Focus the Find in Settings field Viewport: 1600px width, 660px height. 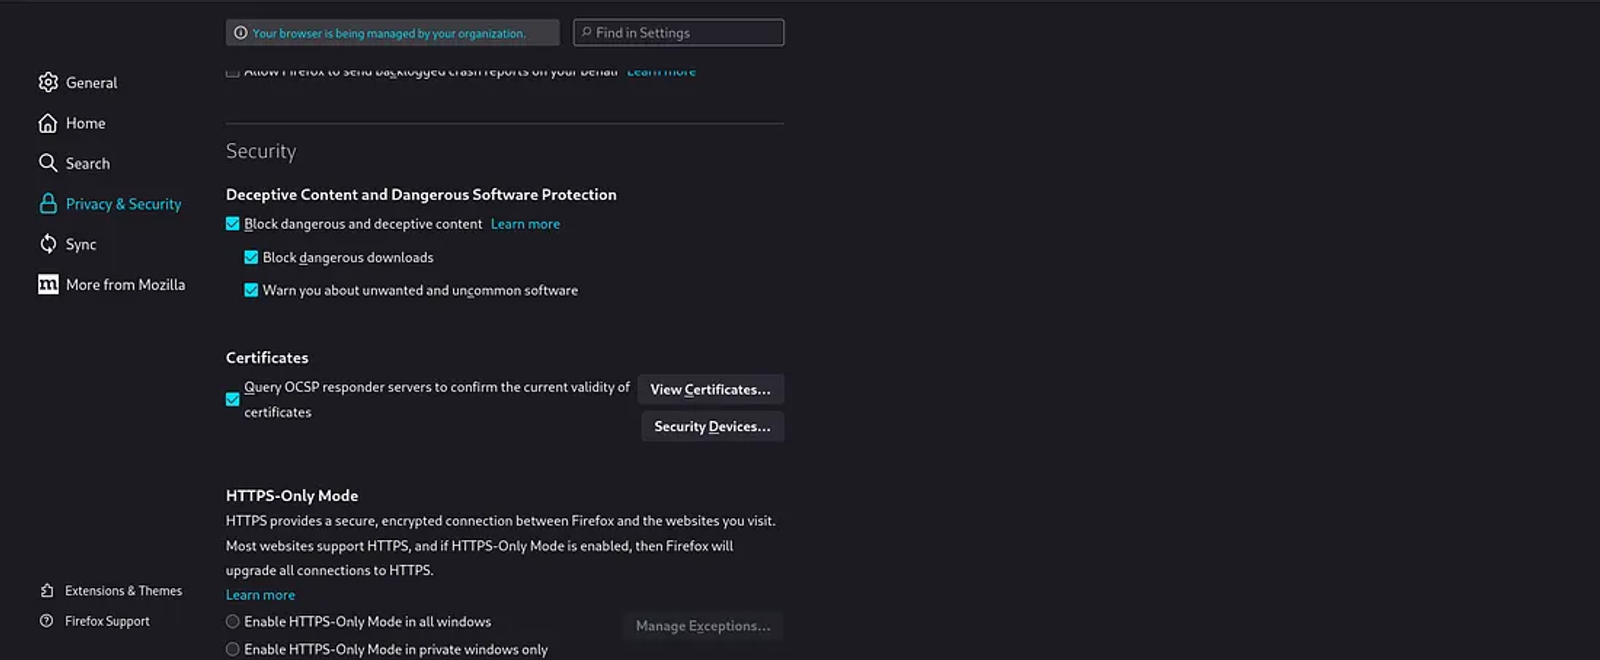[679, 33]
